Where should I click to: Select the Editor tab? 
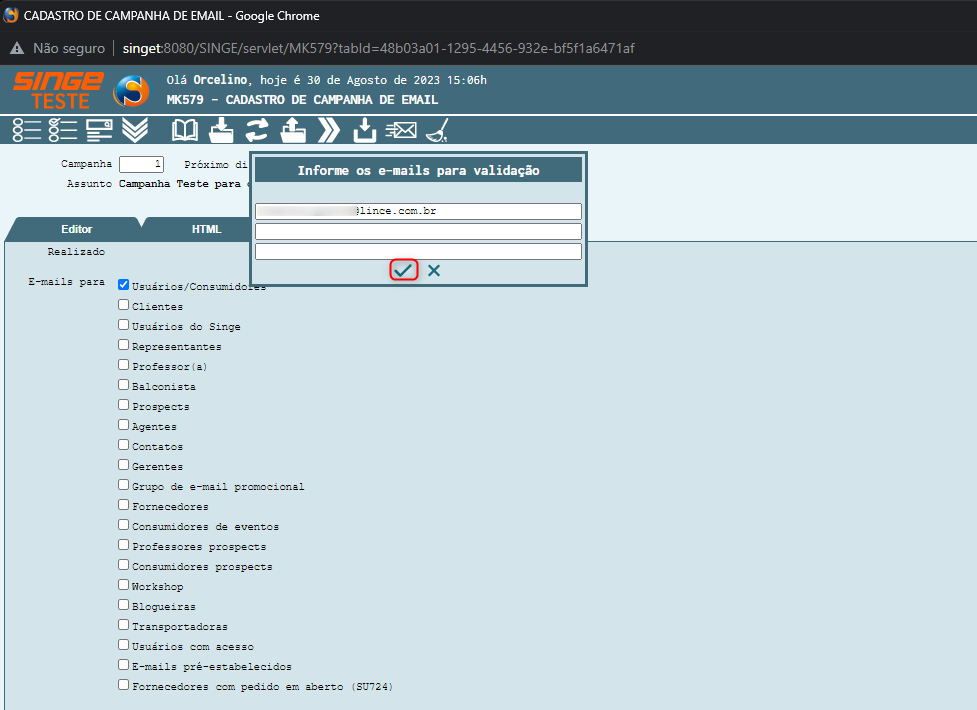77,229
